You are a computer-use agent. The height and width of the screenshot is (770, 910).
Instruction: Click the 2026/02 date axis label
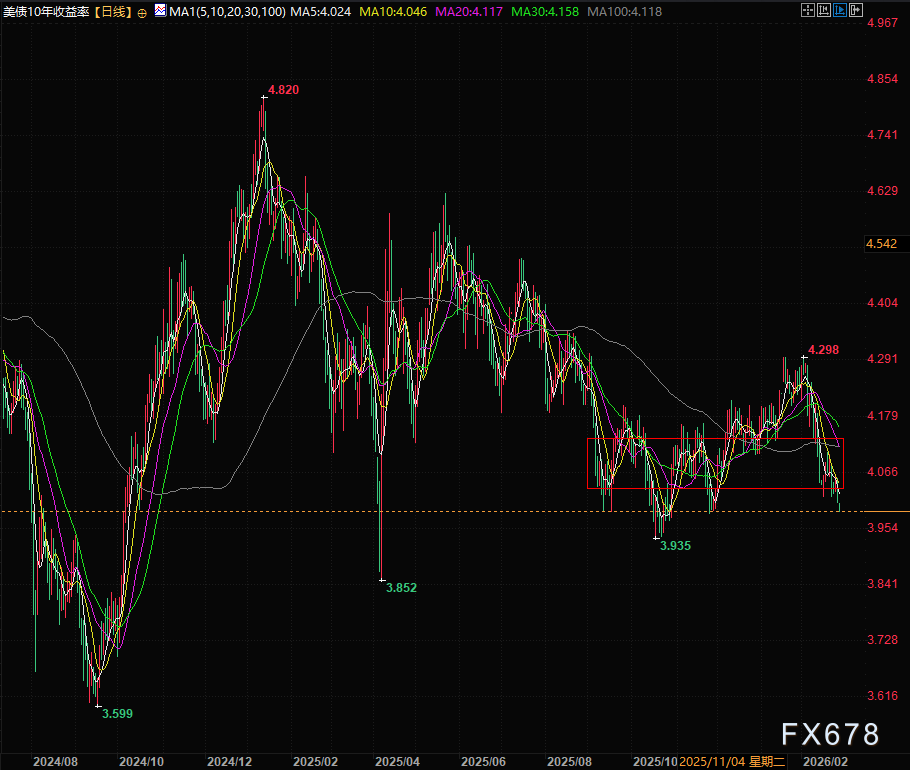(x=825, y=762)
